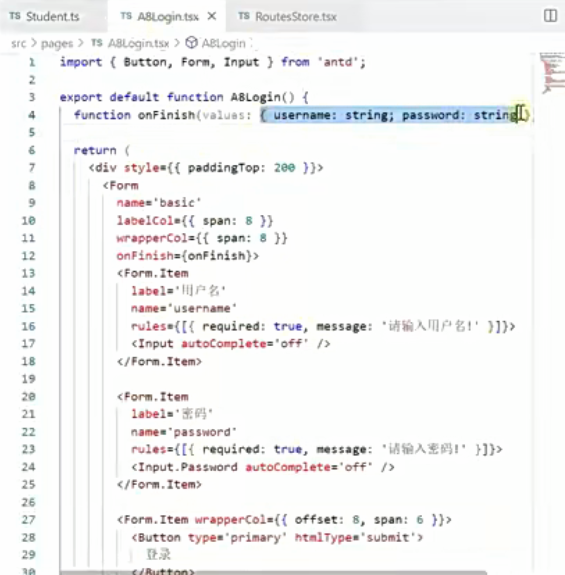Click the '<Form' opening tag on line 8
Viewport: 565px width, 575px height.
coord(121,186)
